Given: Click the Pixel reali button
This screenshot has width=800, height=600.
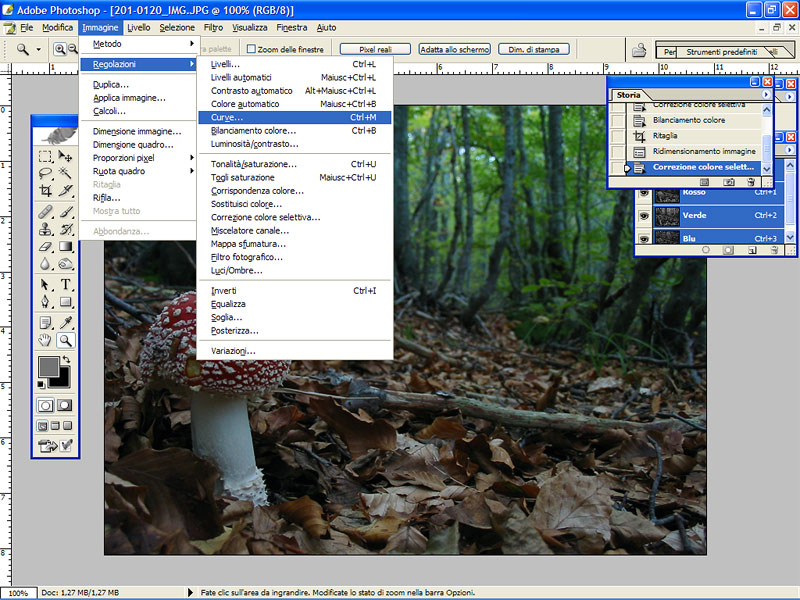Looking at the screenshot, I should pos(375,49).
